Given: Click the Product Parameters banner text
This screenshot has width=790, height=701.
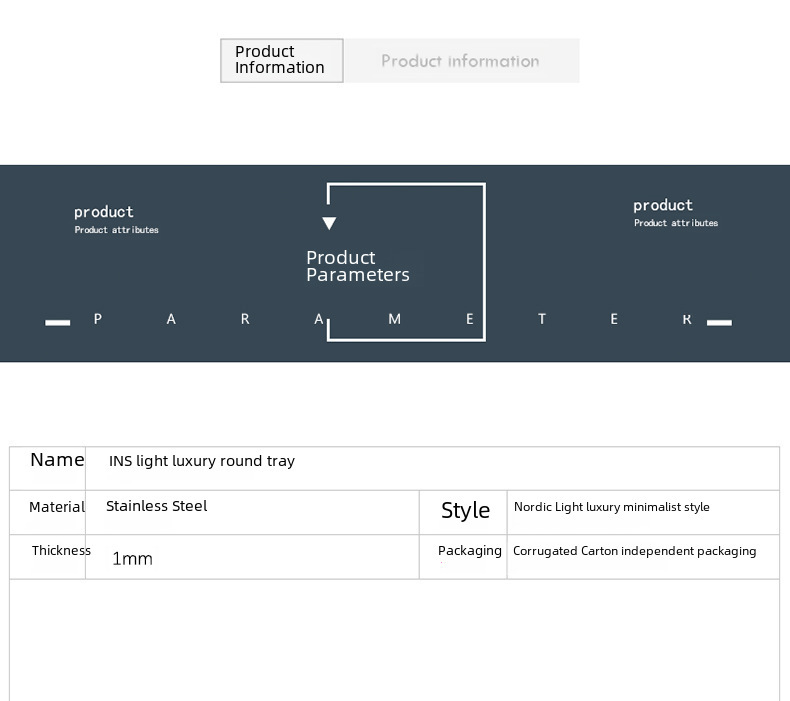Looking at the screenshot, I should coord(357,266).
